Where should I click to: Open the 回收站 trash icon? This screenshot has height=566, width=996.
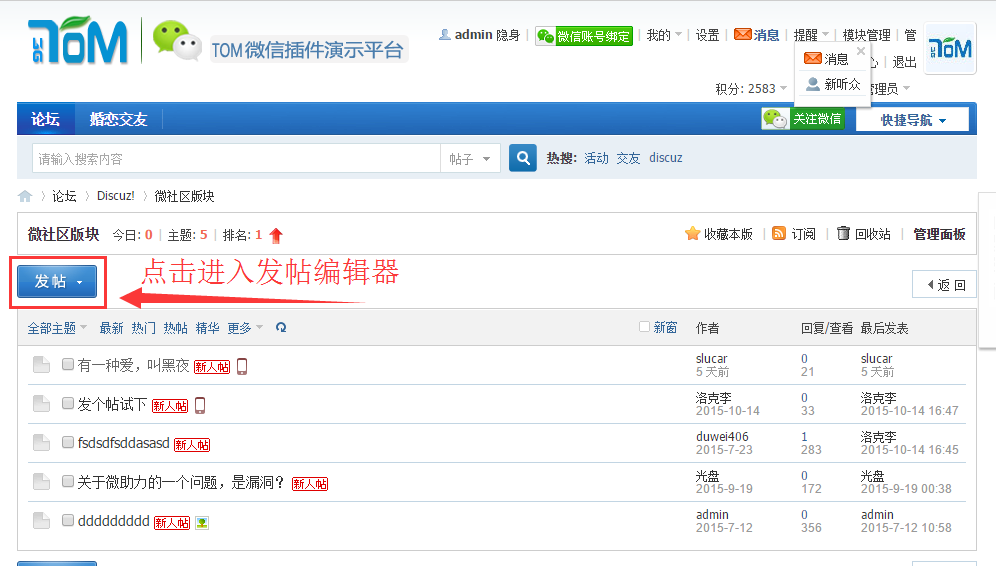coord(843,234)
